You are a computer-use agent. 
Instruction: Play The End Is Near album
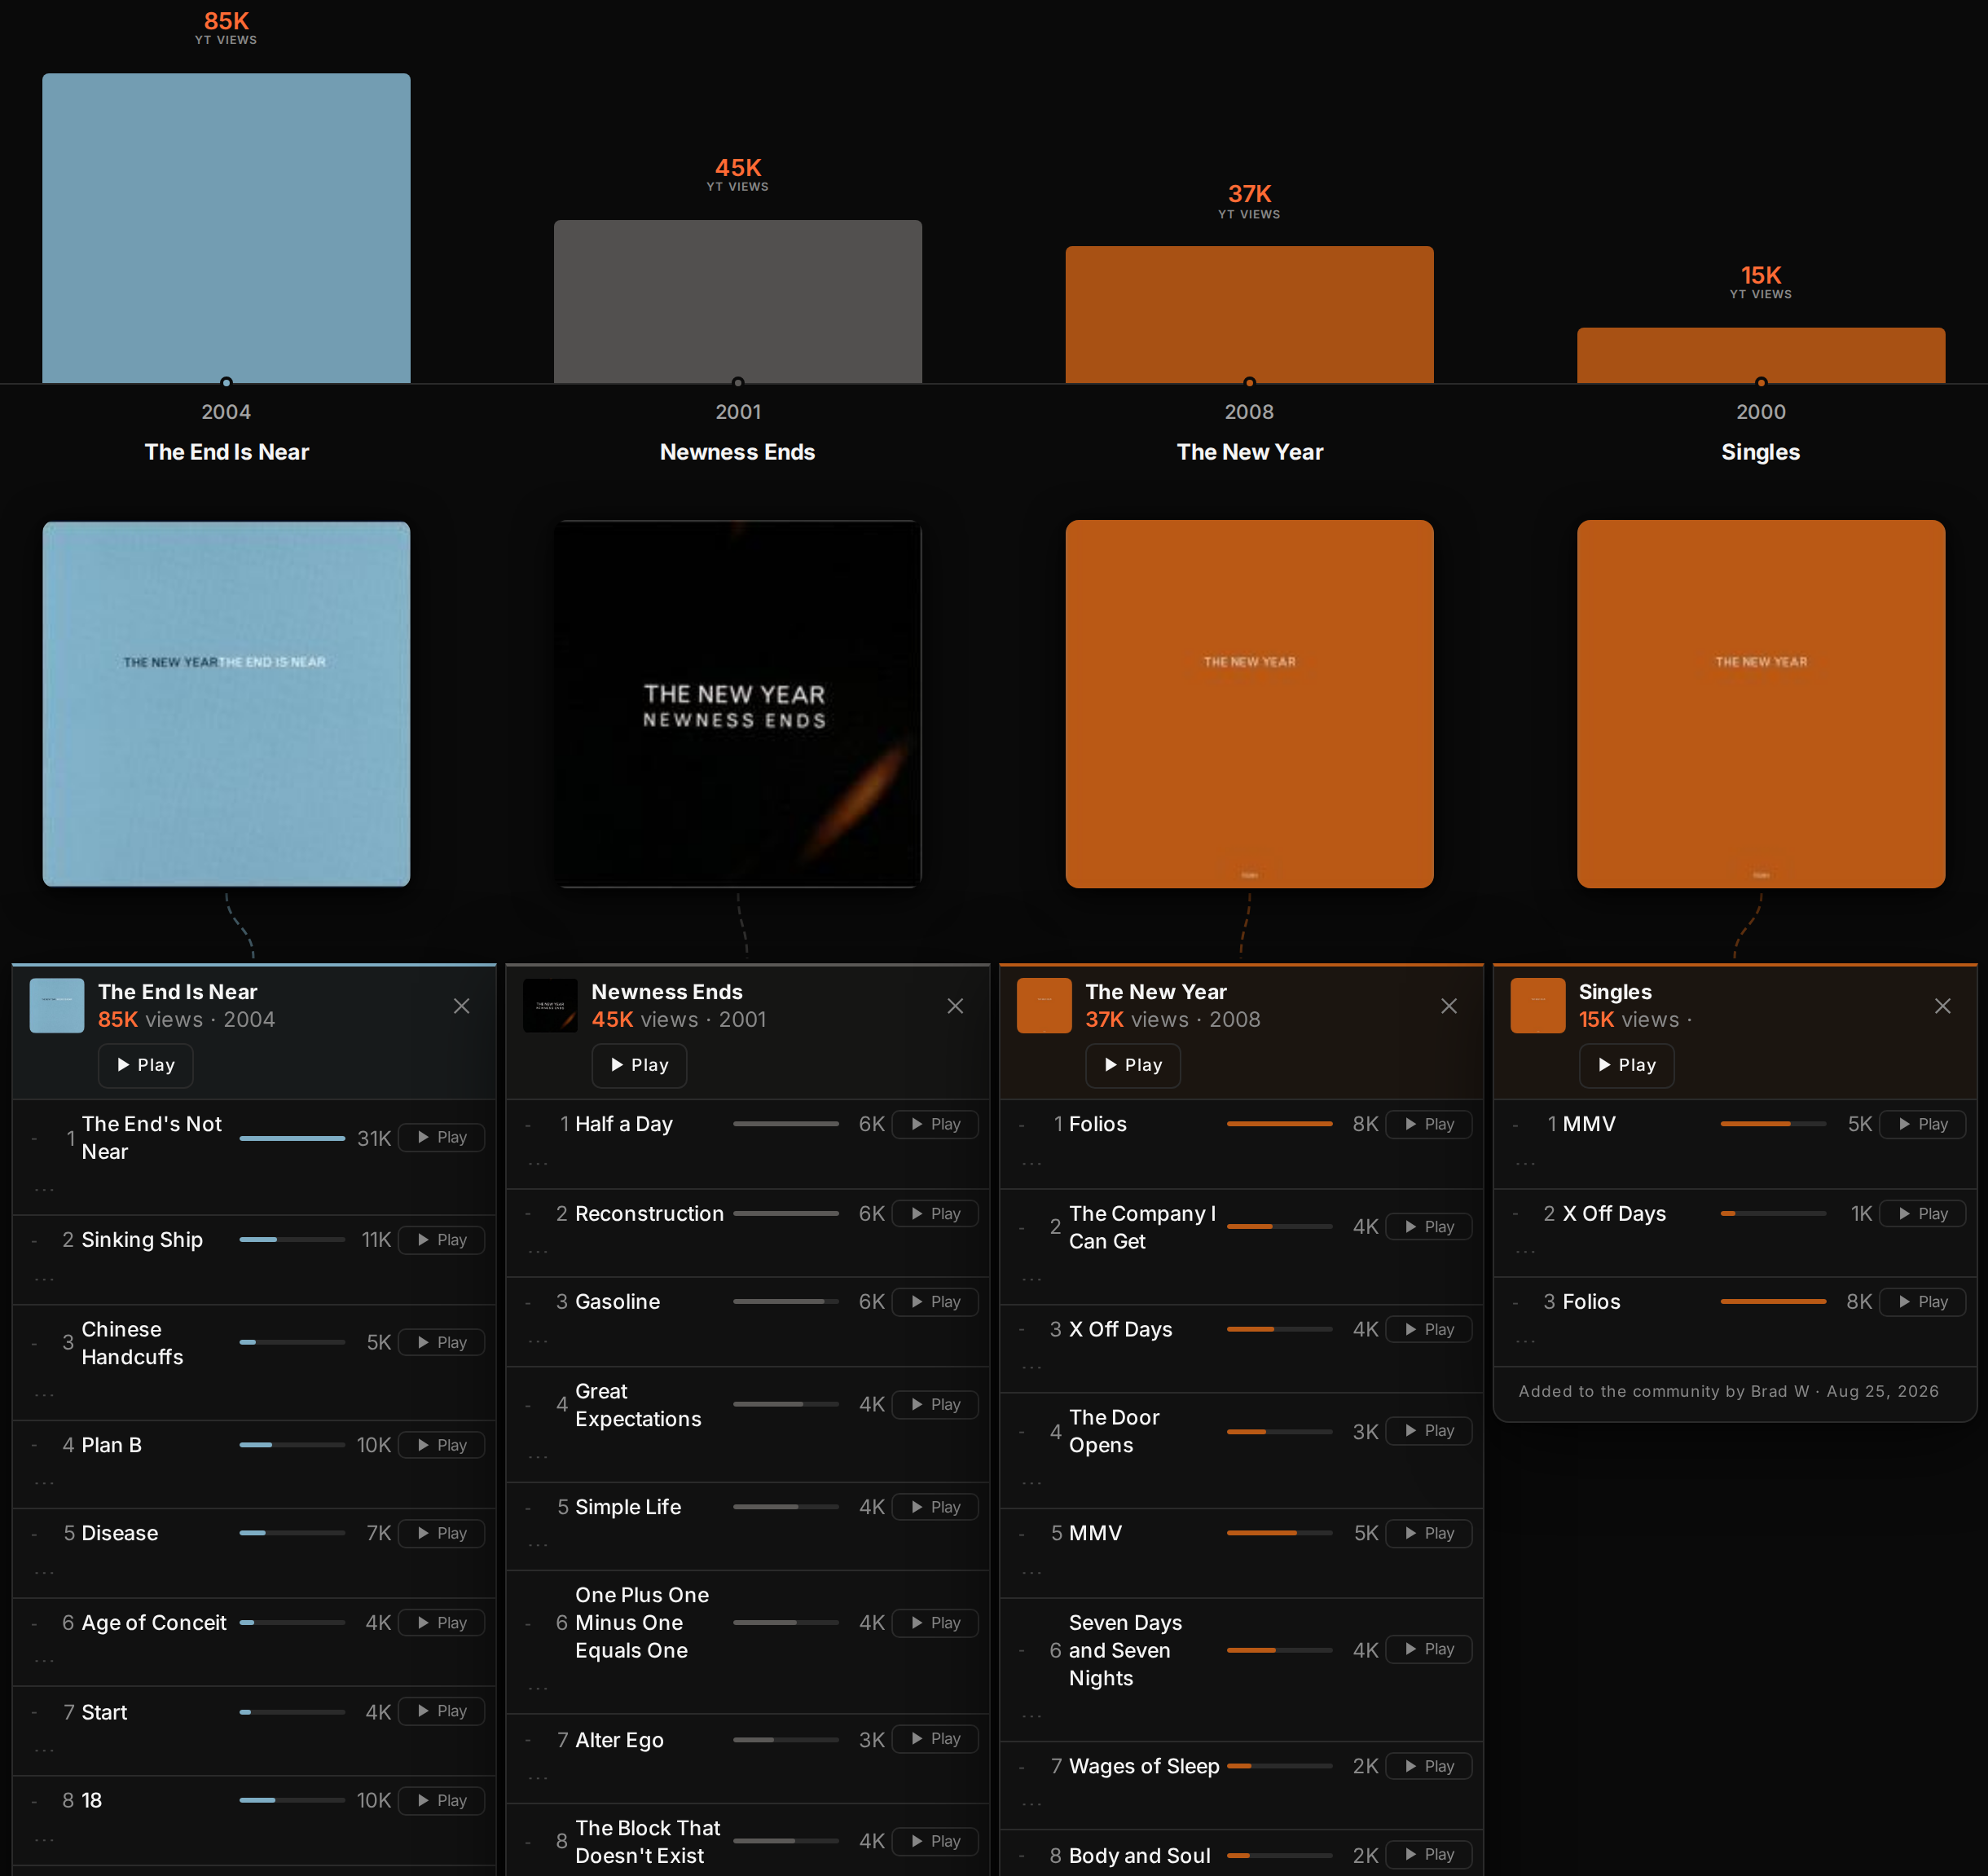(146, 1065)
